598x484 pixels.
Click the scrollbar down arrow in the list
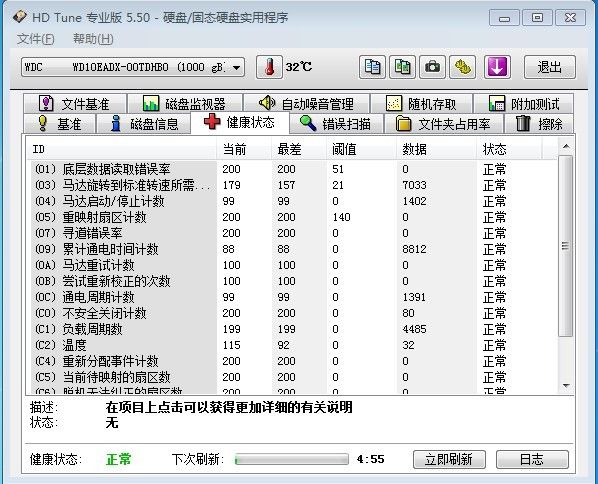pos(566,386)
